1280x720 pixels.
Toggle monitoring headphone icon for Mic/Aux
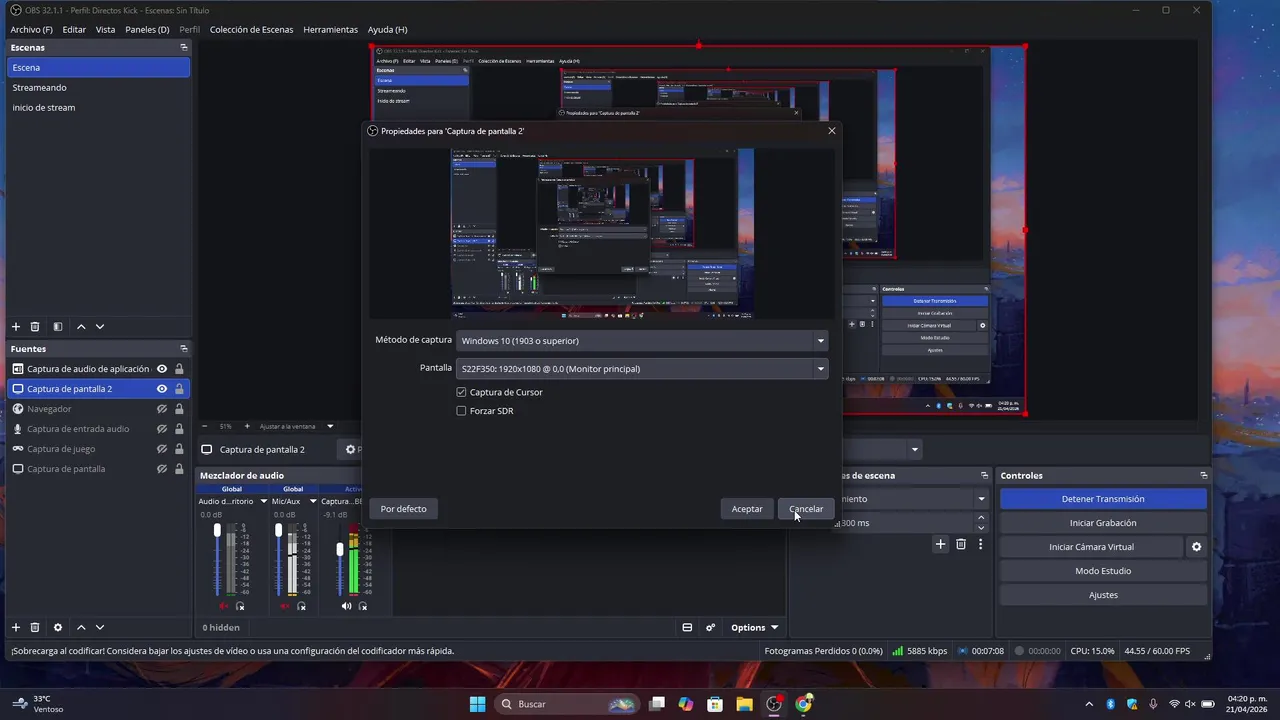coord(301,606)
